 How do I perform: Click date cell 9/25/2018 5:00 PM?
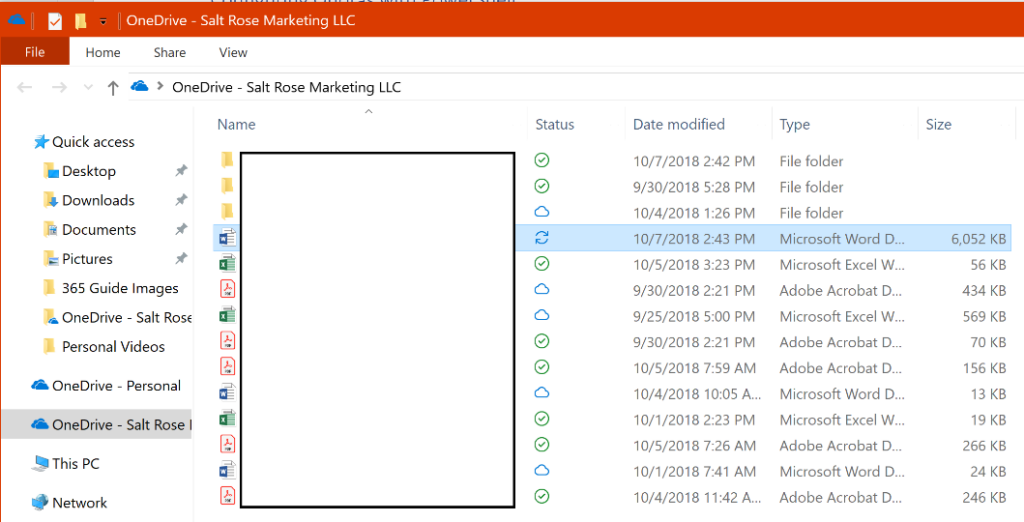(694, 316)
